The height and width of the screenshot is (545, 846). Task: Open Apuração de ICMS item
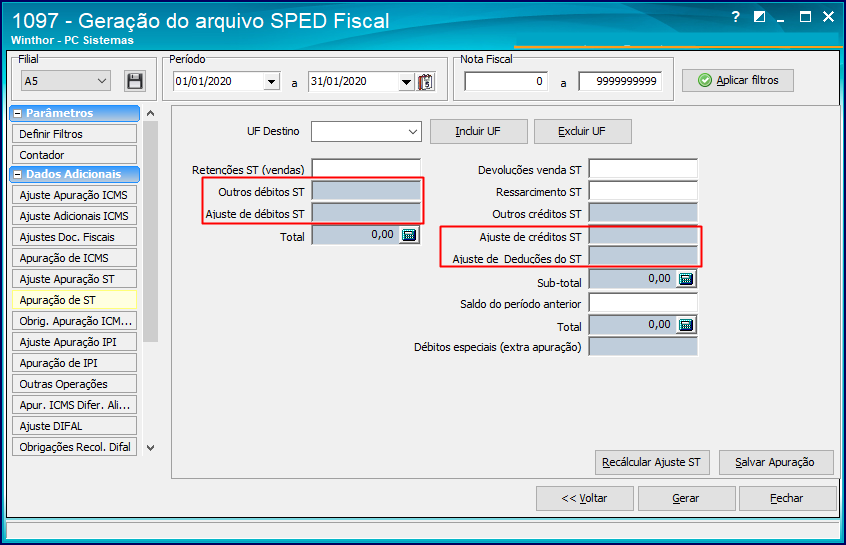(x=74, y=258)
